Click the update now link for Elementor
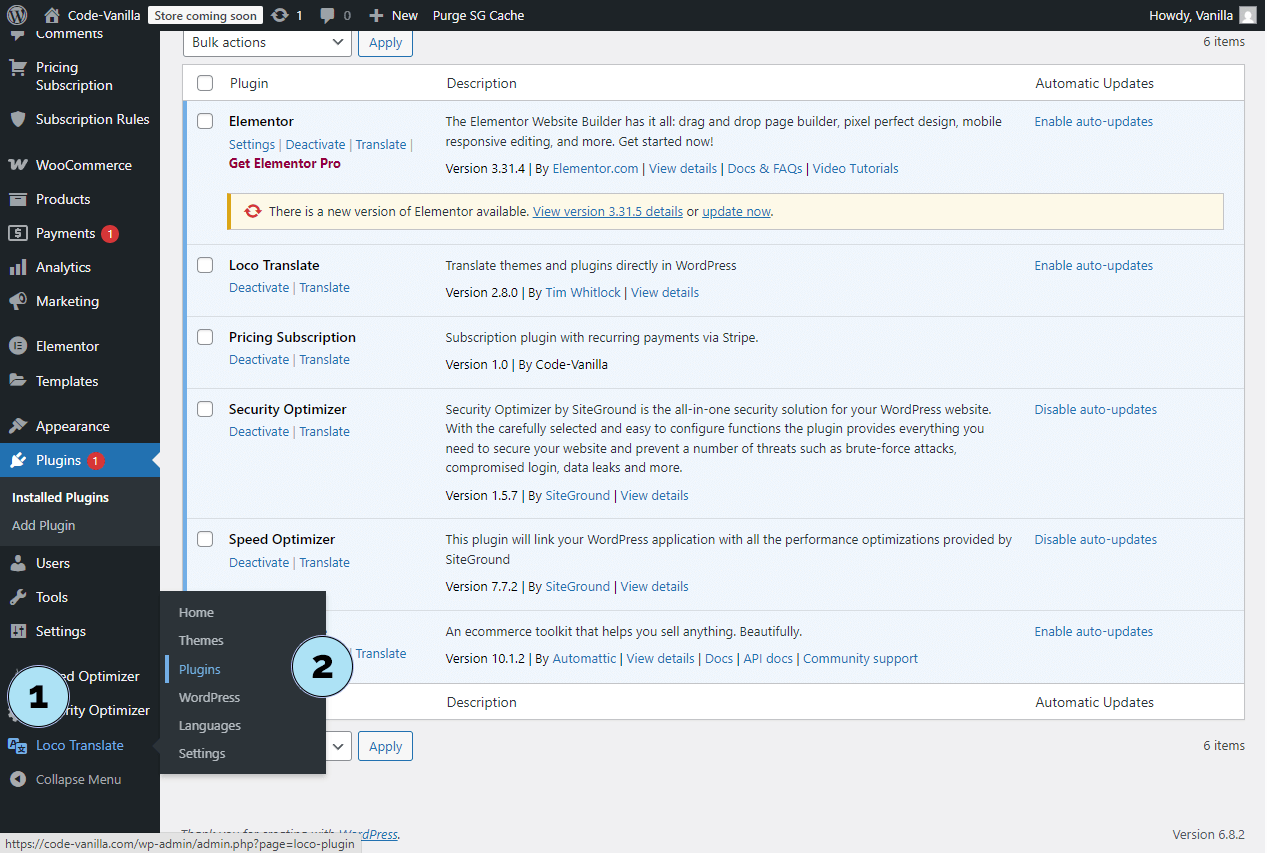The image size is (1267, 853). (x=736, y=211)
